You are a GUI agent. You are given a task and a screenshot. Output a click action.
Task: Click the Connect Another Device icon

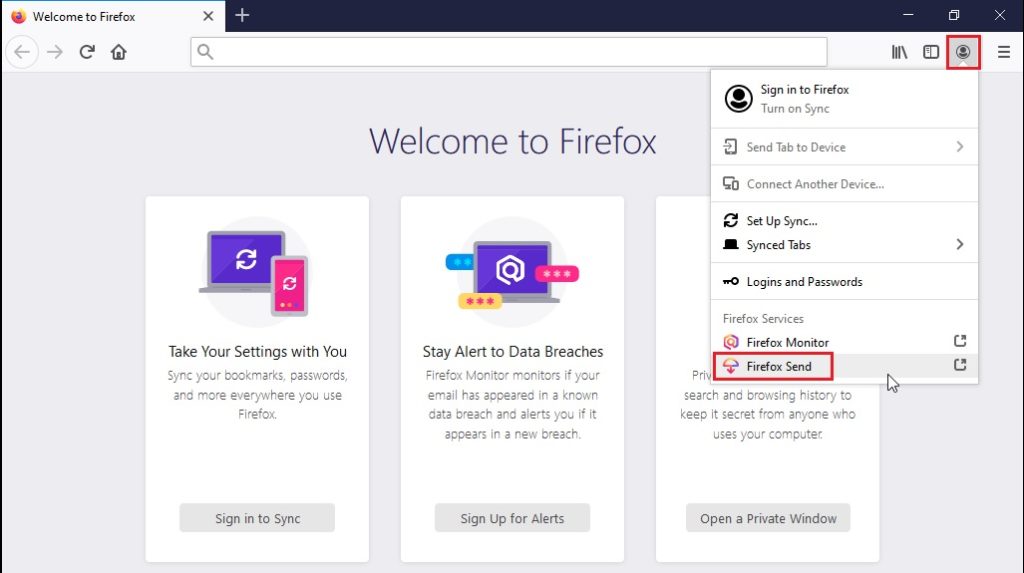(731, 184)
